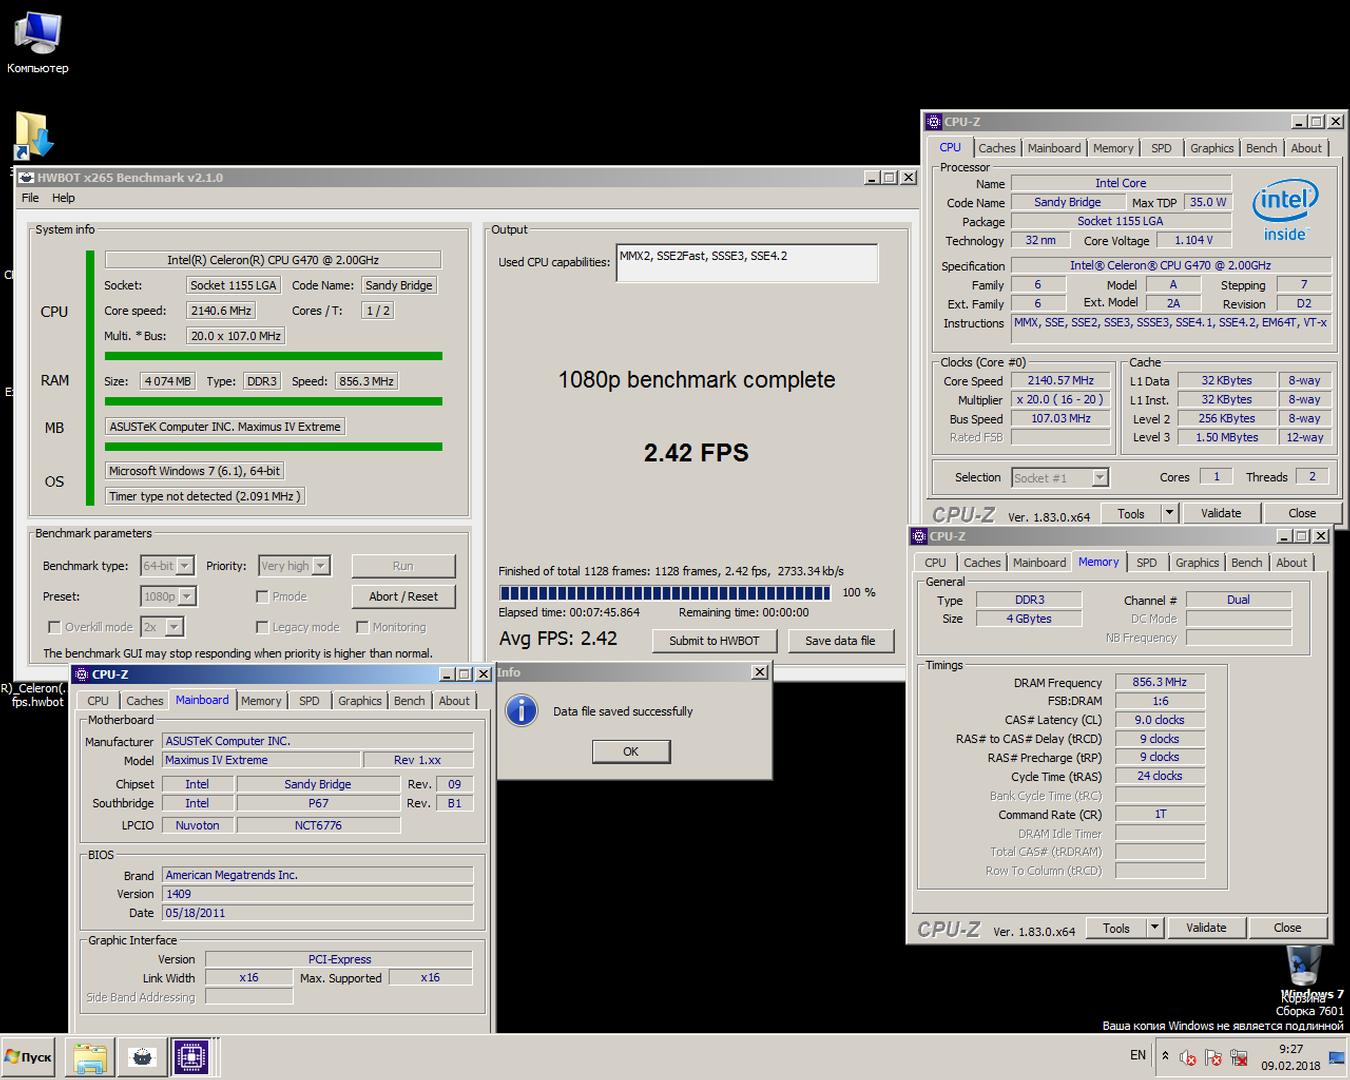Image resolution: width=1350 pixels, height=1080 pixels.
Task: Toggle the Monitoring checkbox
Action: [362, 627]
